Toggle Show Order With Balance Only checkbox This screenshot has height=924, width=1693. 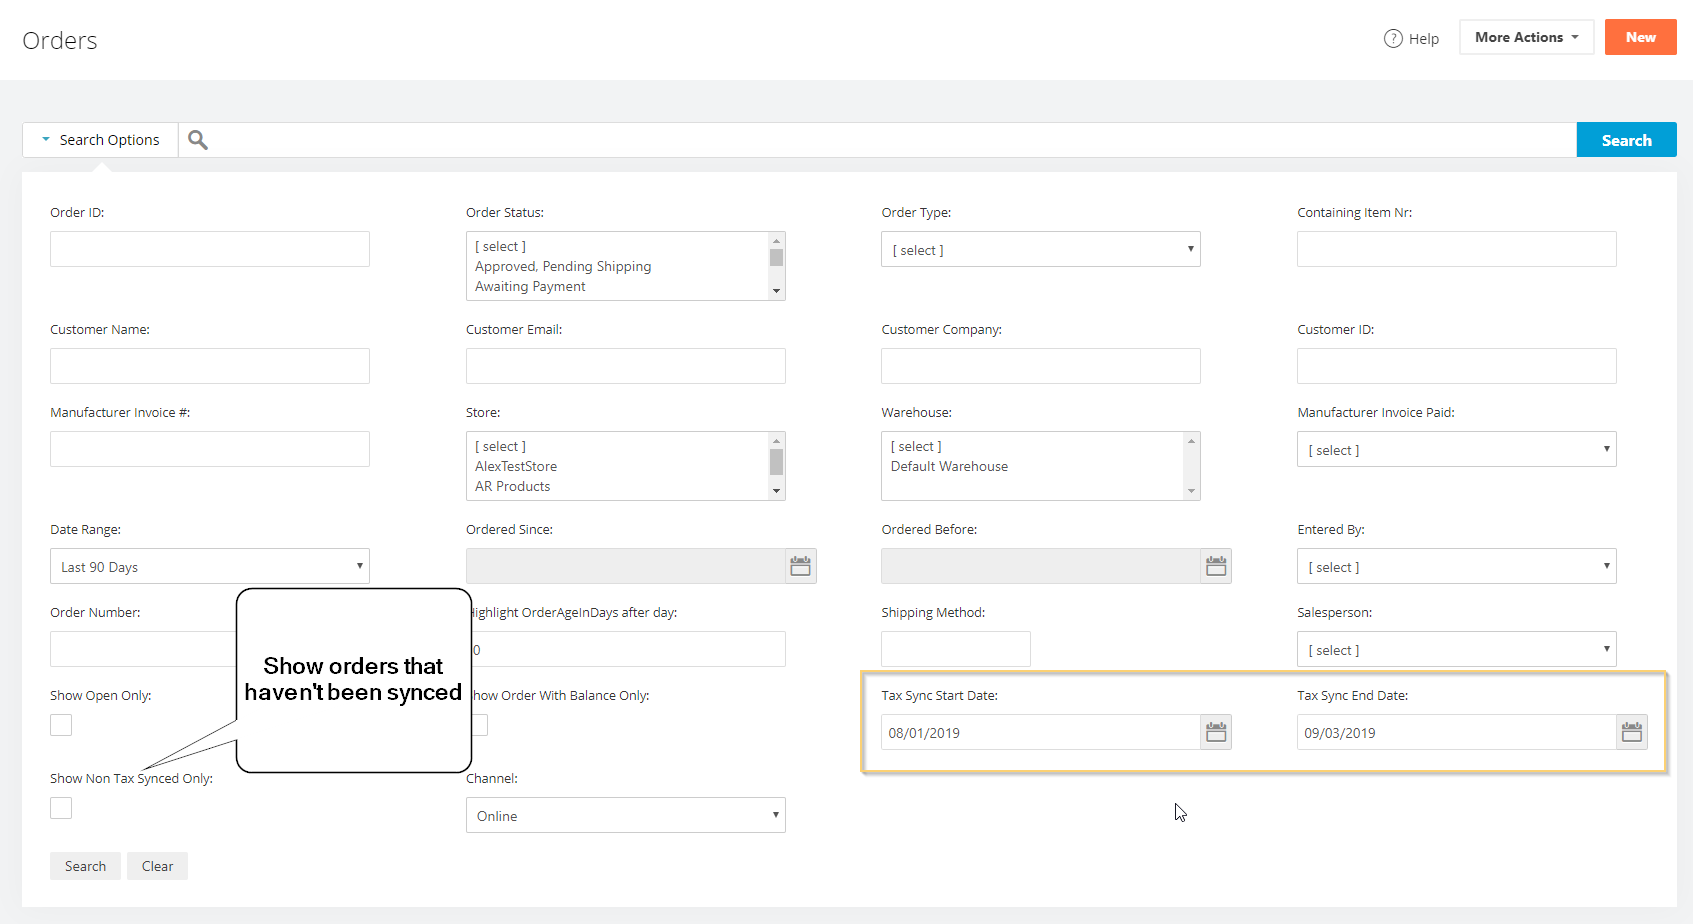coord(480,725)
